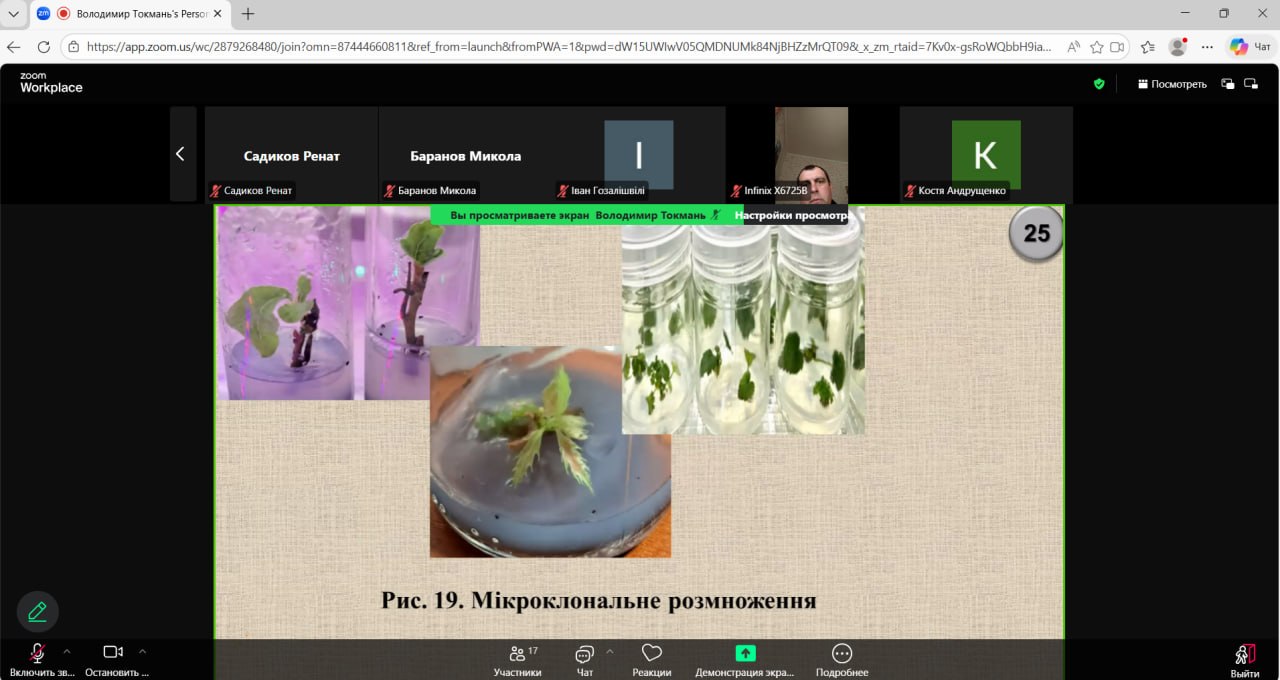Click the green annotation pencil icon
Viewport: 1280px width, 680px height.
37,612
